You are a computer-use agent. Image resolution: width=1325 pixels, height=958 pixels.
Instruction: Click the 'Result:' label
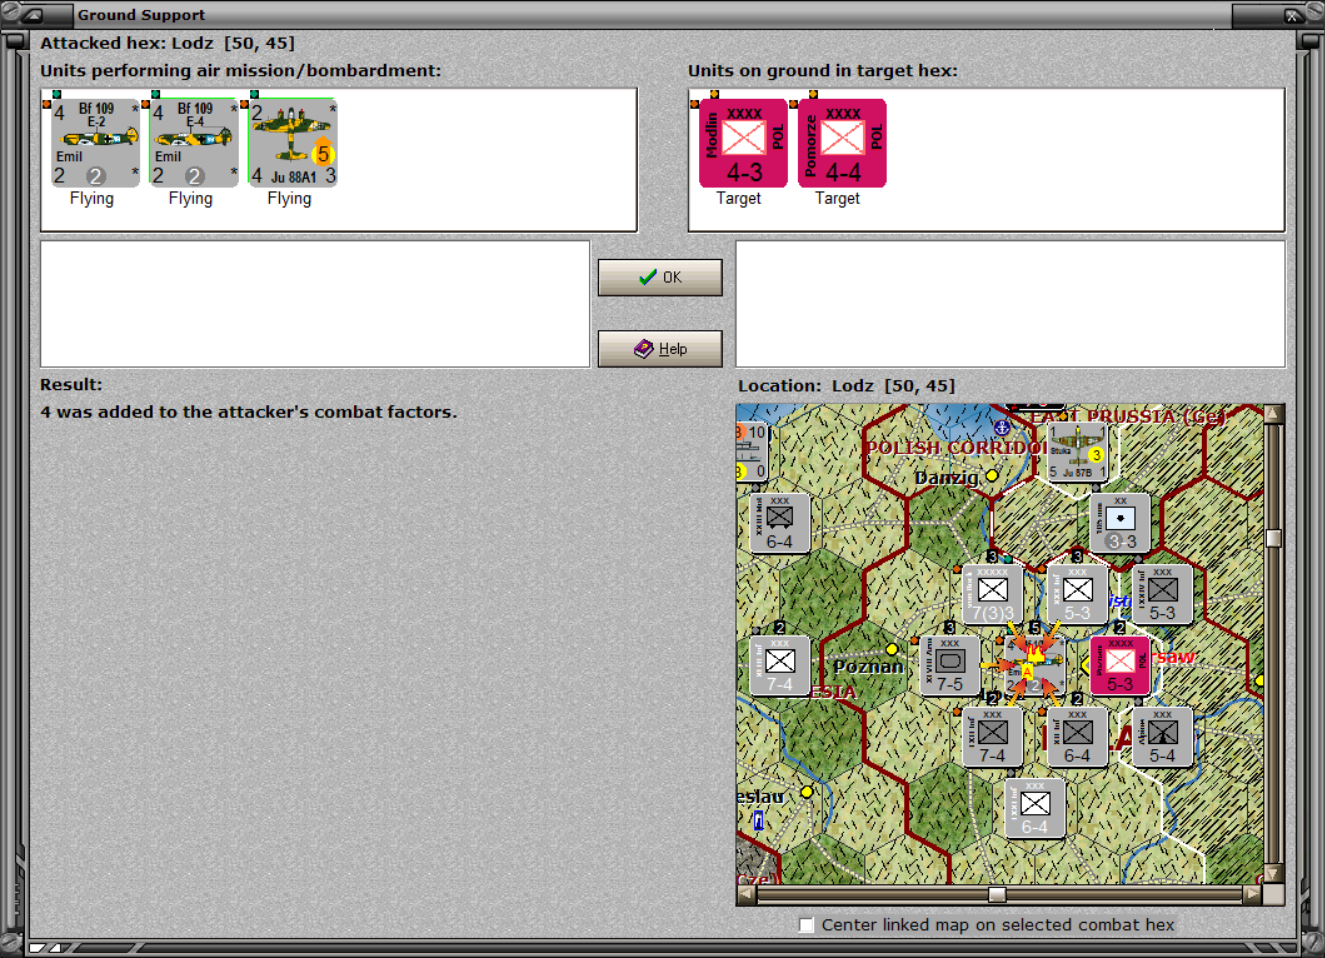point(71,385)
